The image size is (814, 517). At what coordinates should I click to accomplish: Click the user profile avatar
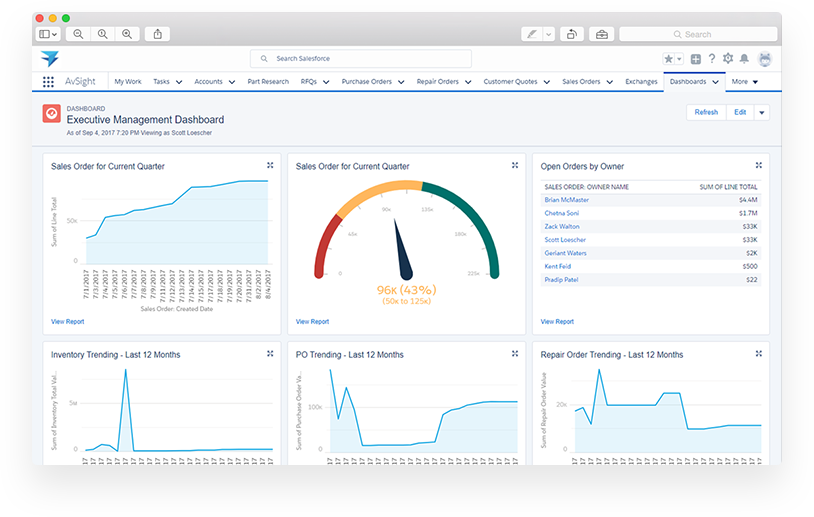click(x=765, y=59)
